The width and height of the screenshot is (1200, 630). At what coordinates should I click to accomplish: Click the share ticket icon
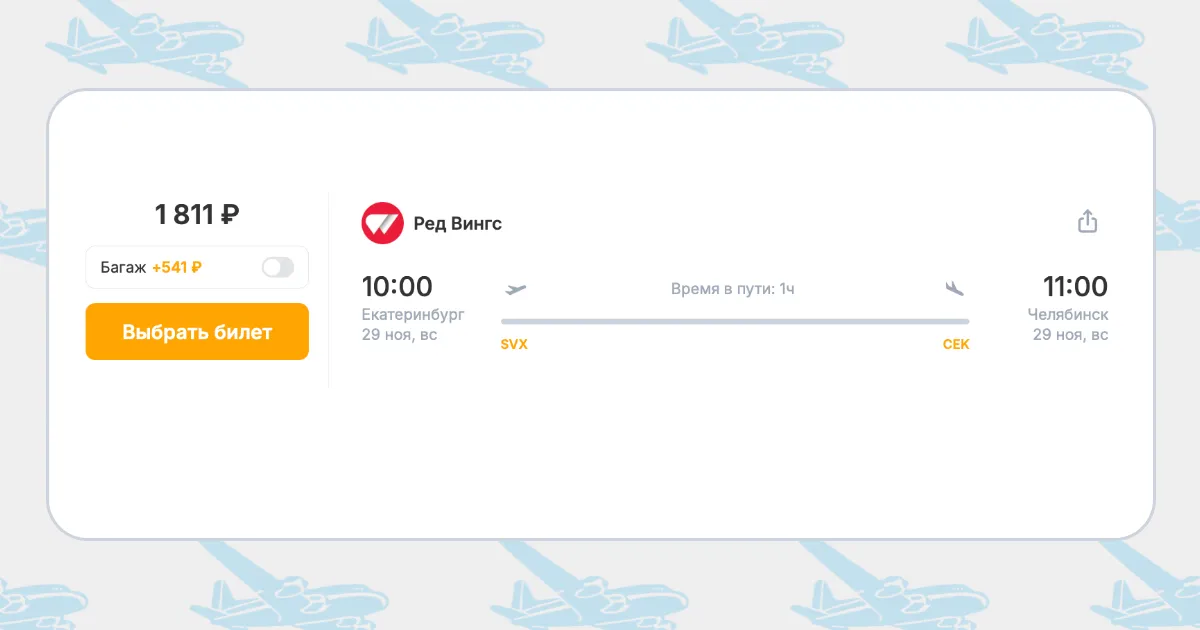1088,221
